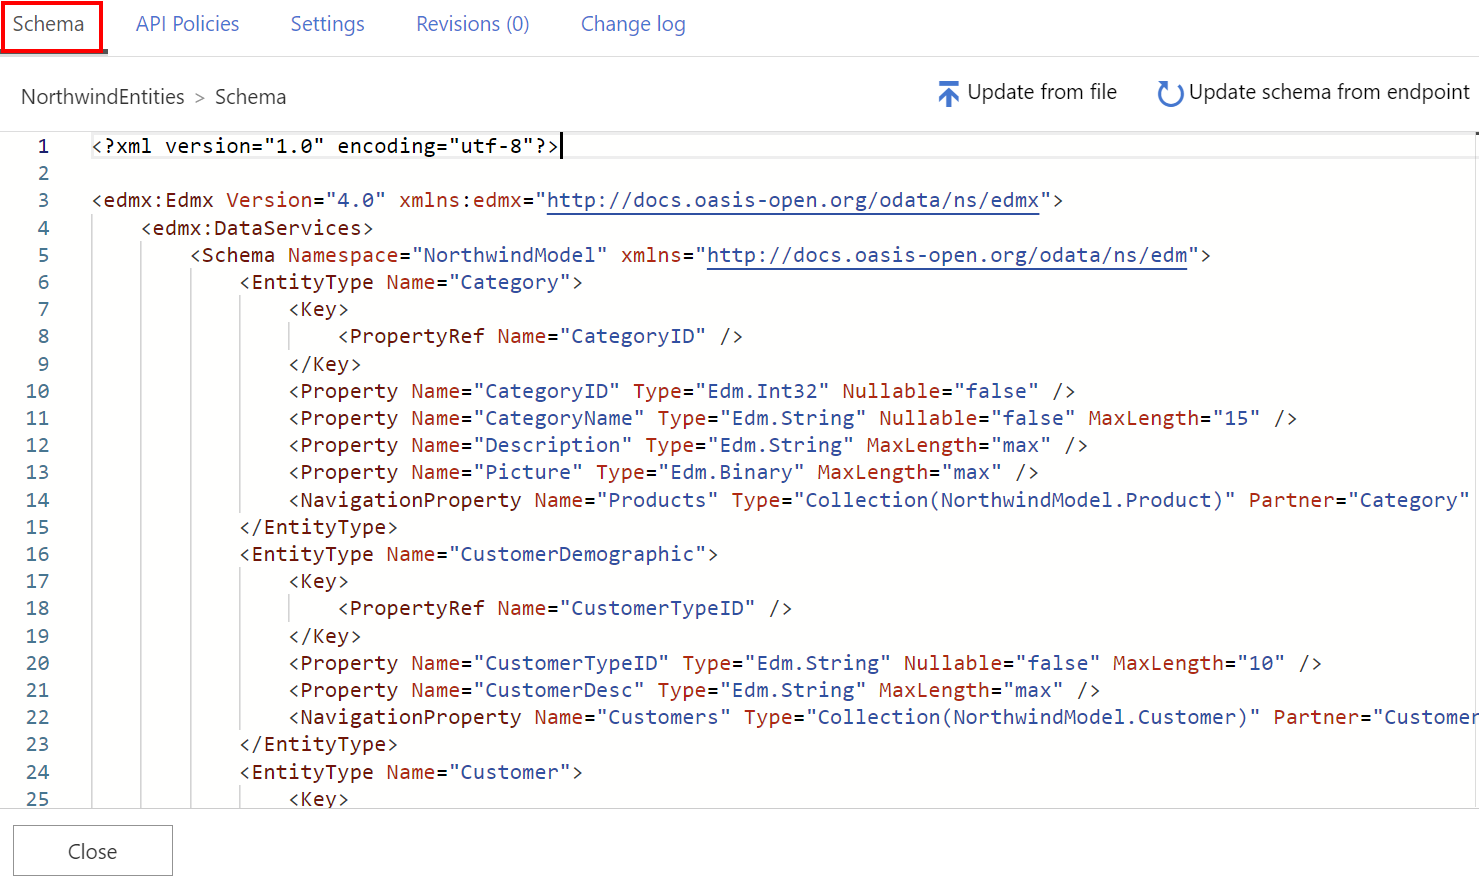The height and width of the screenshot is (885, 1479).
Task: Follow the oasis edm namespace URL link
Action: tap(947, 255)
